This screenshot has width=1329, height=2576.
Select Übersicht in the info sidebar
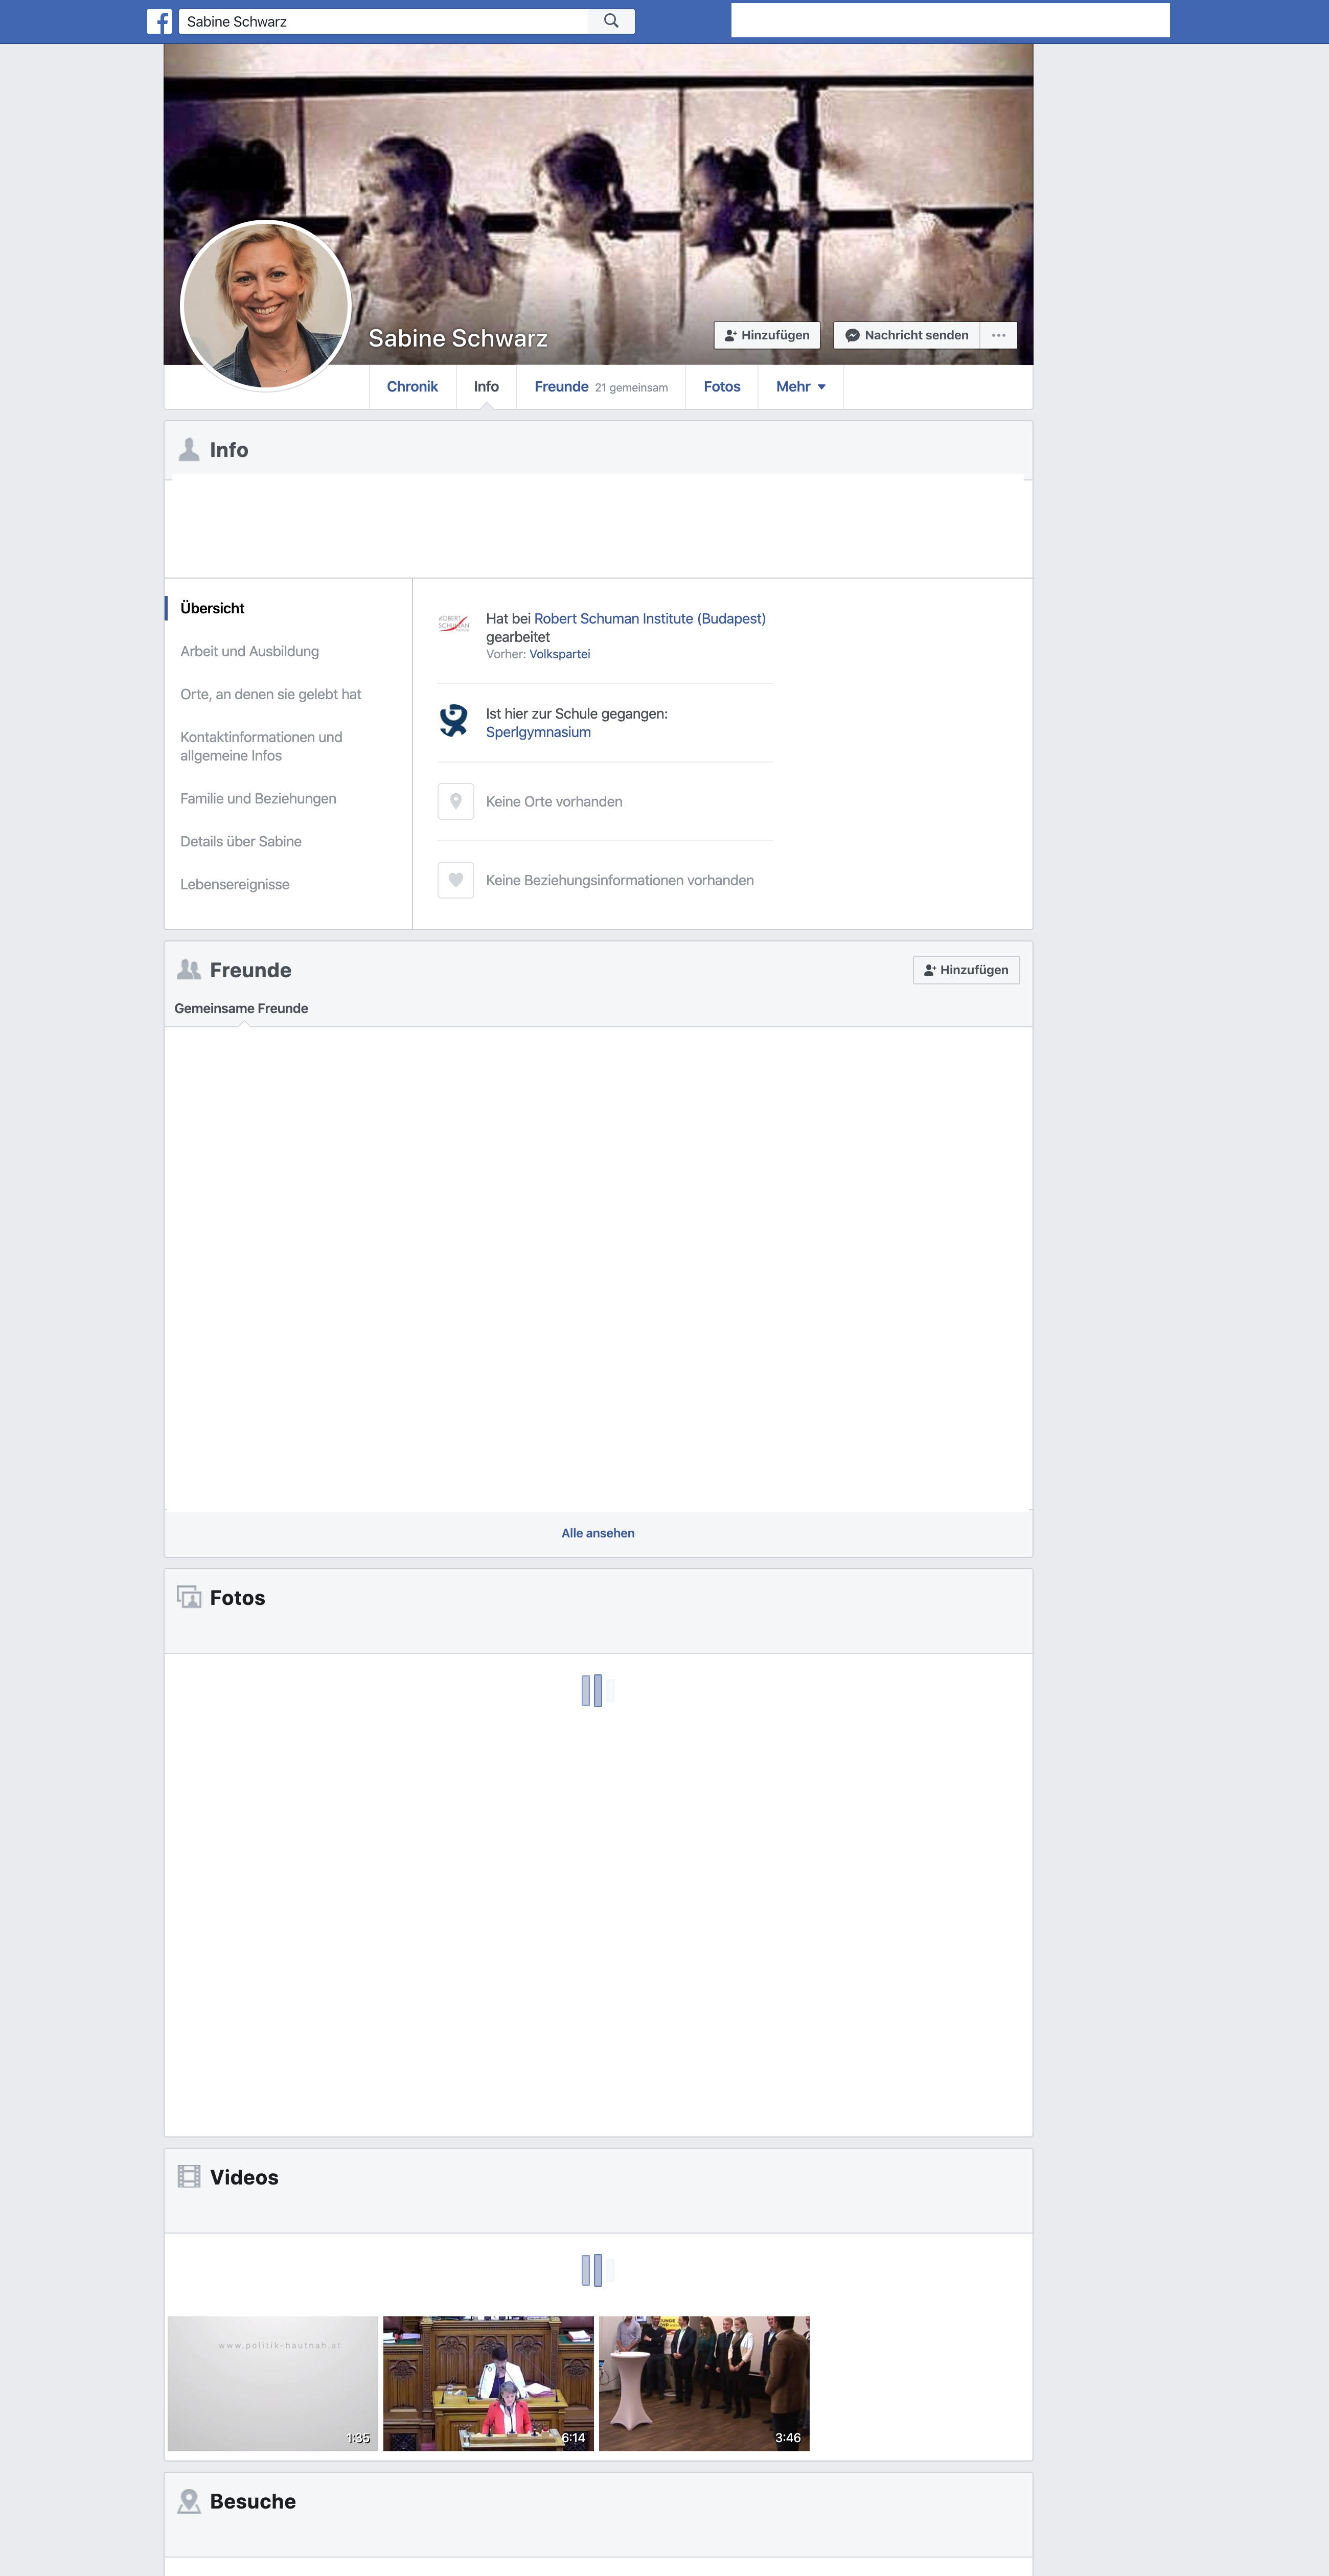coord(212,608)
